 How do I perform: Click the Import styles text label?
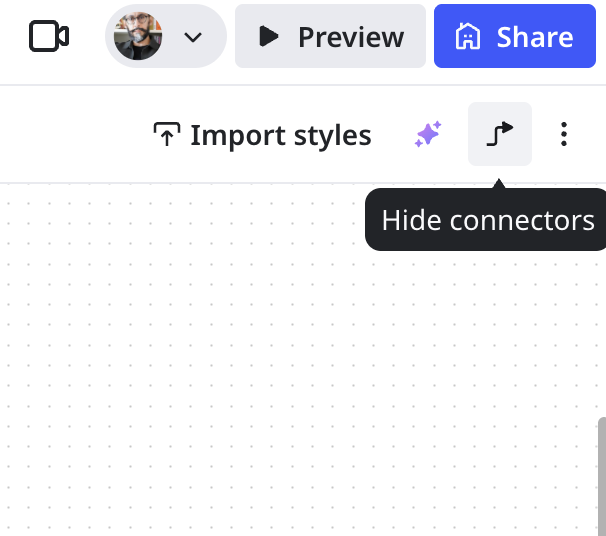tap(280, 135)
